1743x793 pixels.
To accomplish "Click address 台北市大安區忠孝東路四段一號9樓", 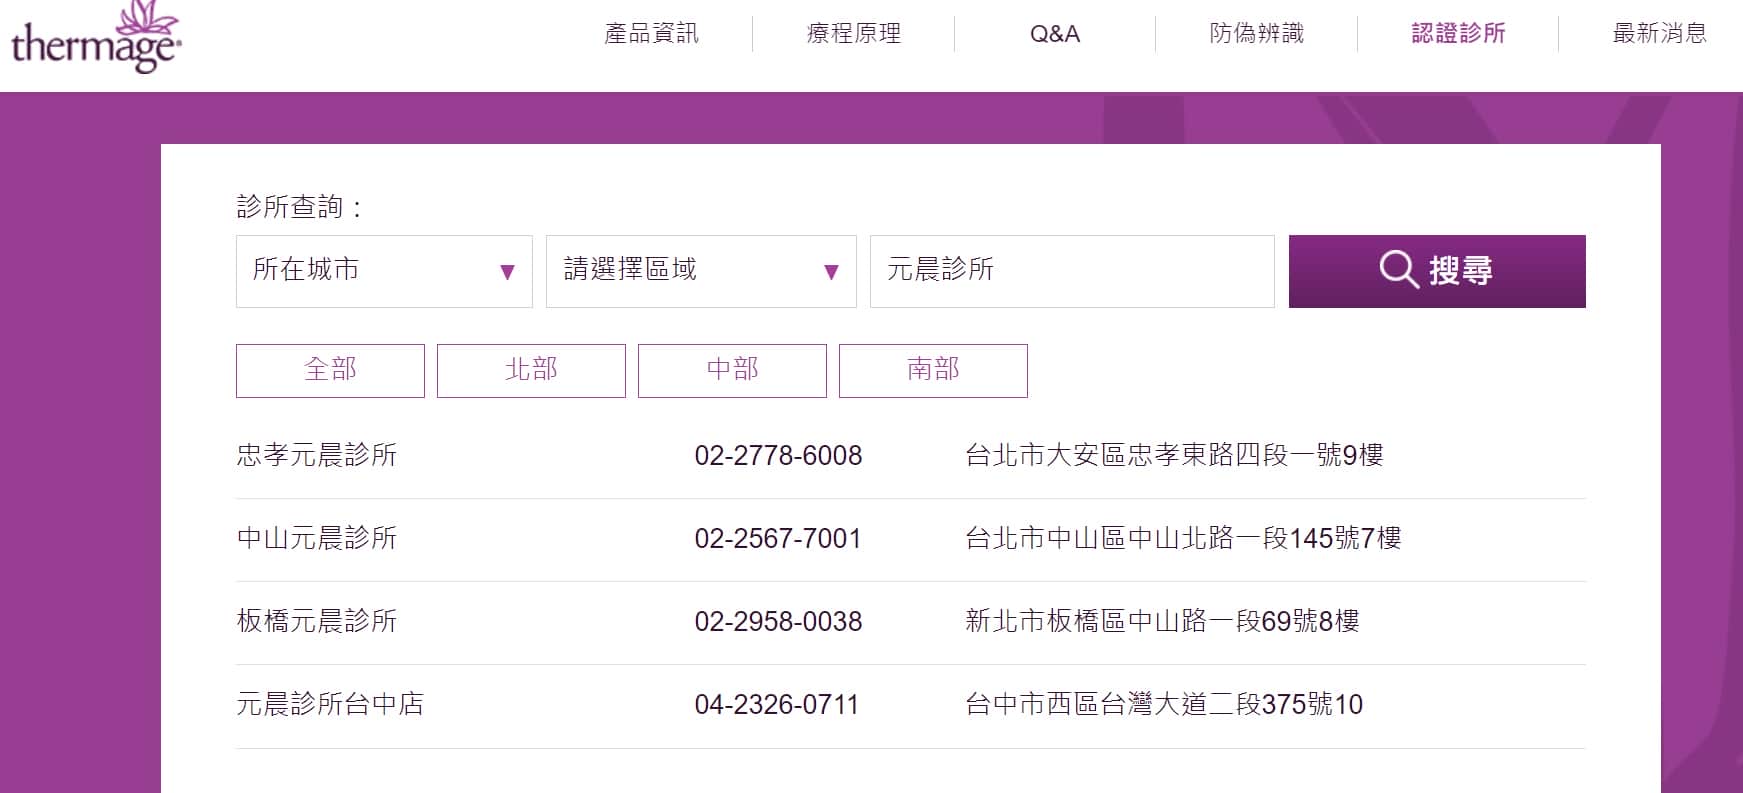I will tap(1174, 455).
